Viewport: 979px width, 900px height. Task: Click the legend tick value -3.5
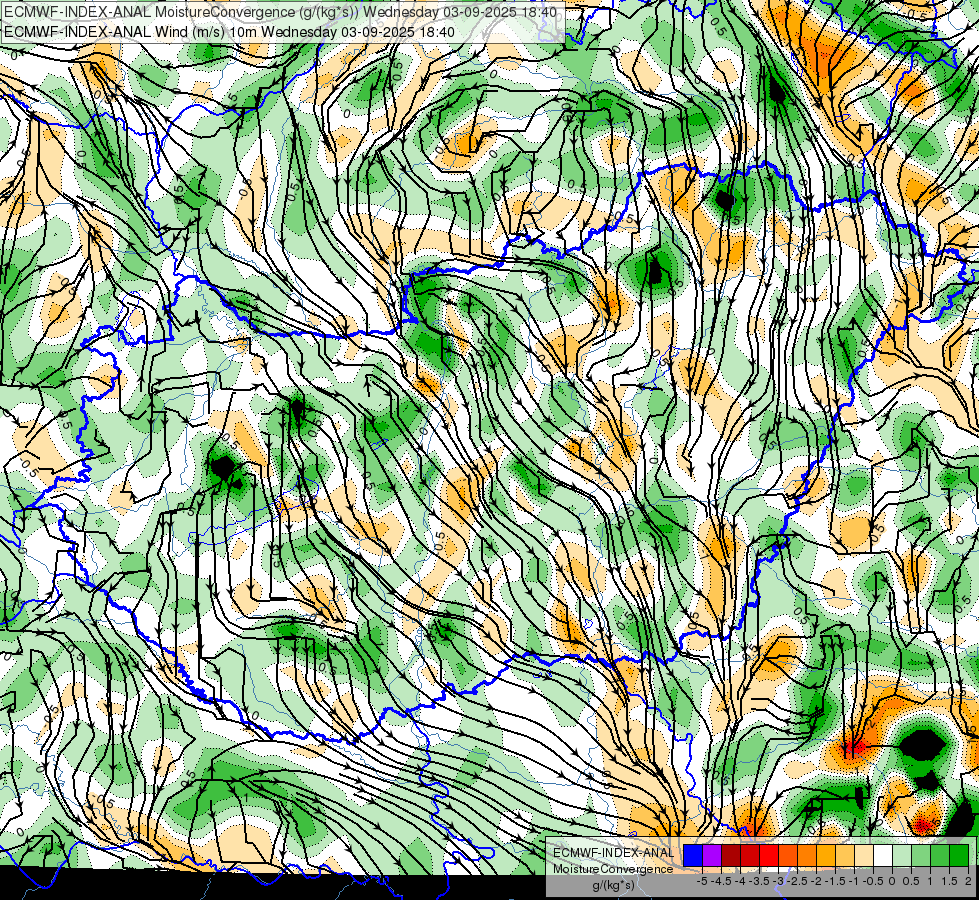pyautogui.click(x=759, y=881)
